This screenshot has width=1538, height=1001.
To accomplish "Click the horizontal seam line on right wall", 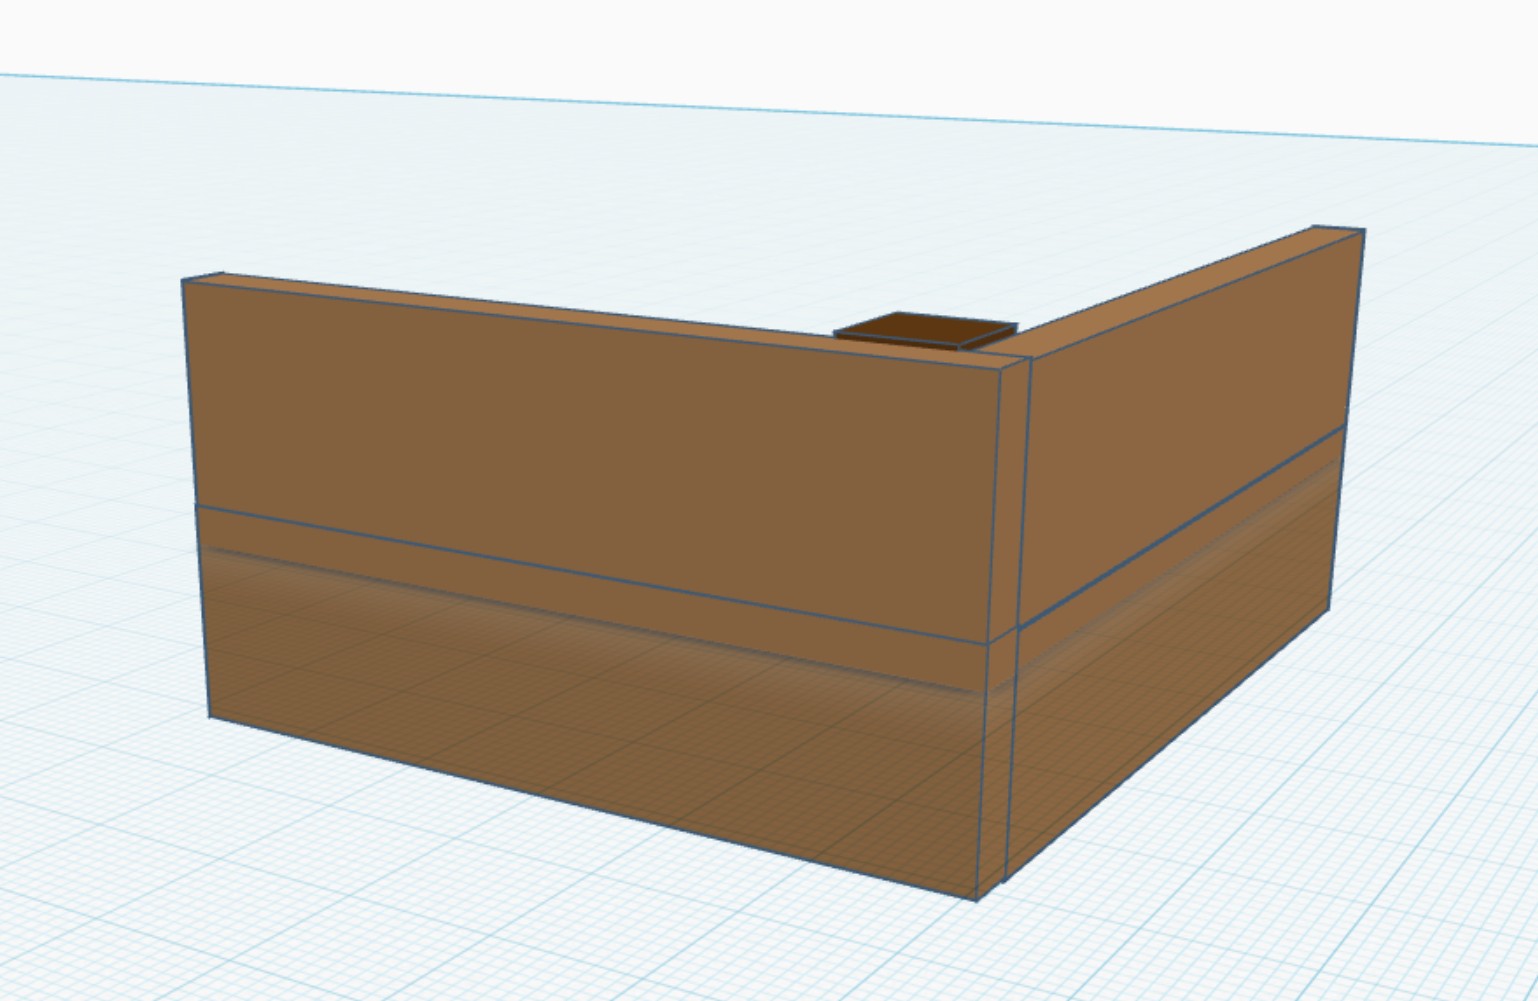I will [1180, 528].
